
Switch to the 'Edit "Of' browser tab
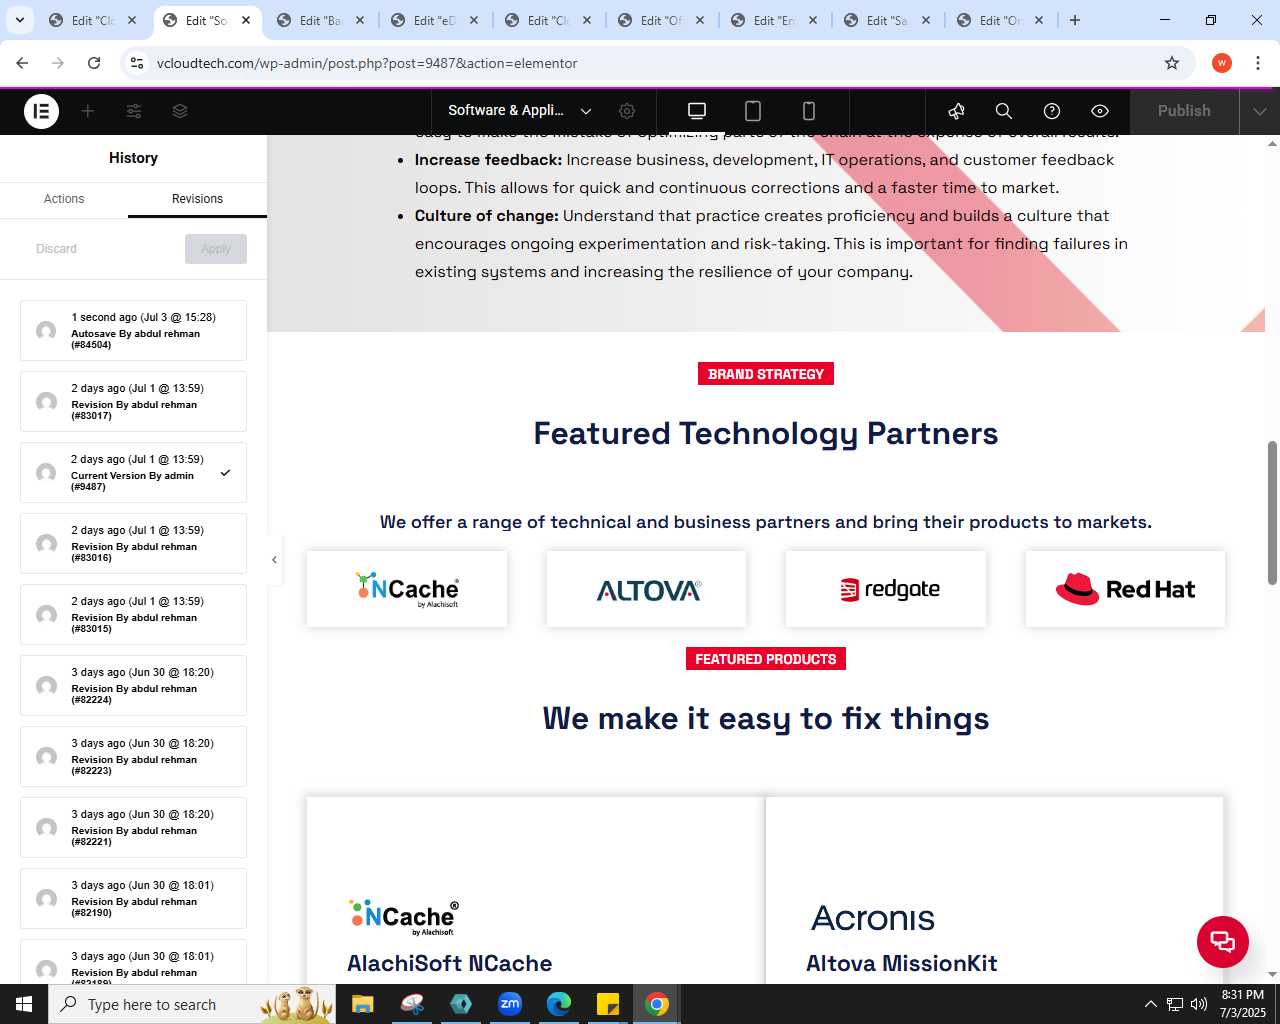pos(660,20)
